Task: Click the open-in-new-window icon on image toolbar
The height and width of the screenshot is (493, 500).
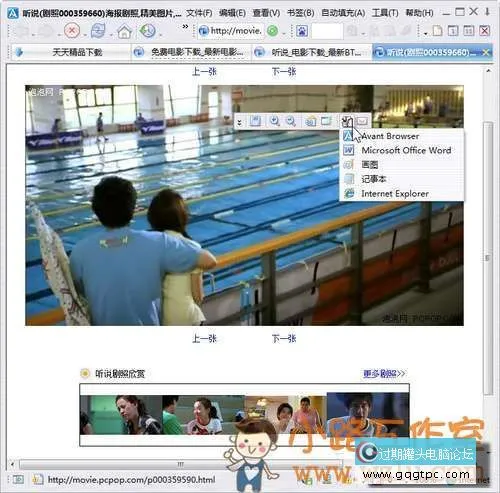Action: point(326,121)
